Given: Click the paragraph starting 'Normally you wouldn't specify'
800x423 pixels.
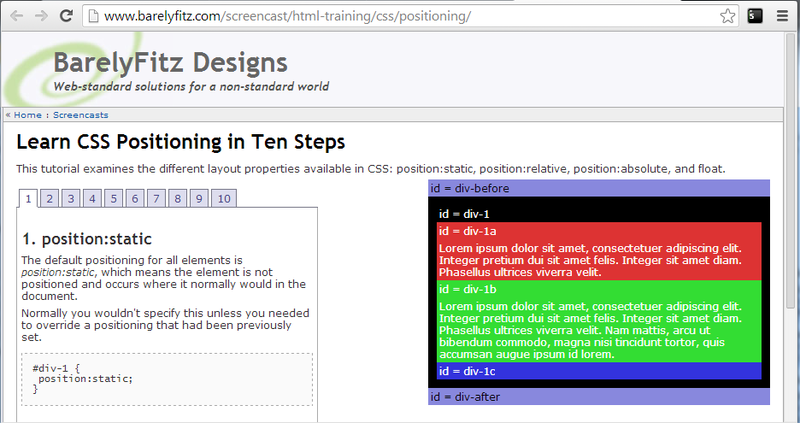Looking at the screenshot, I should 165,325.
